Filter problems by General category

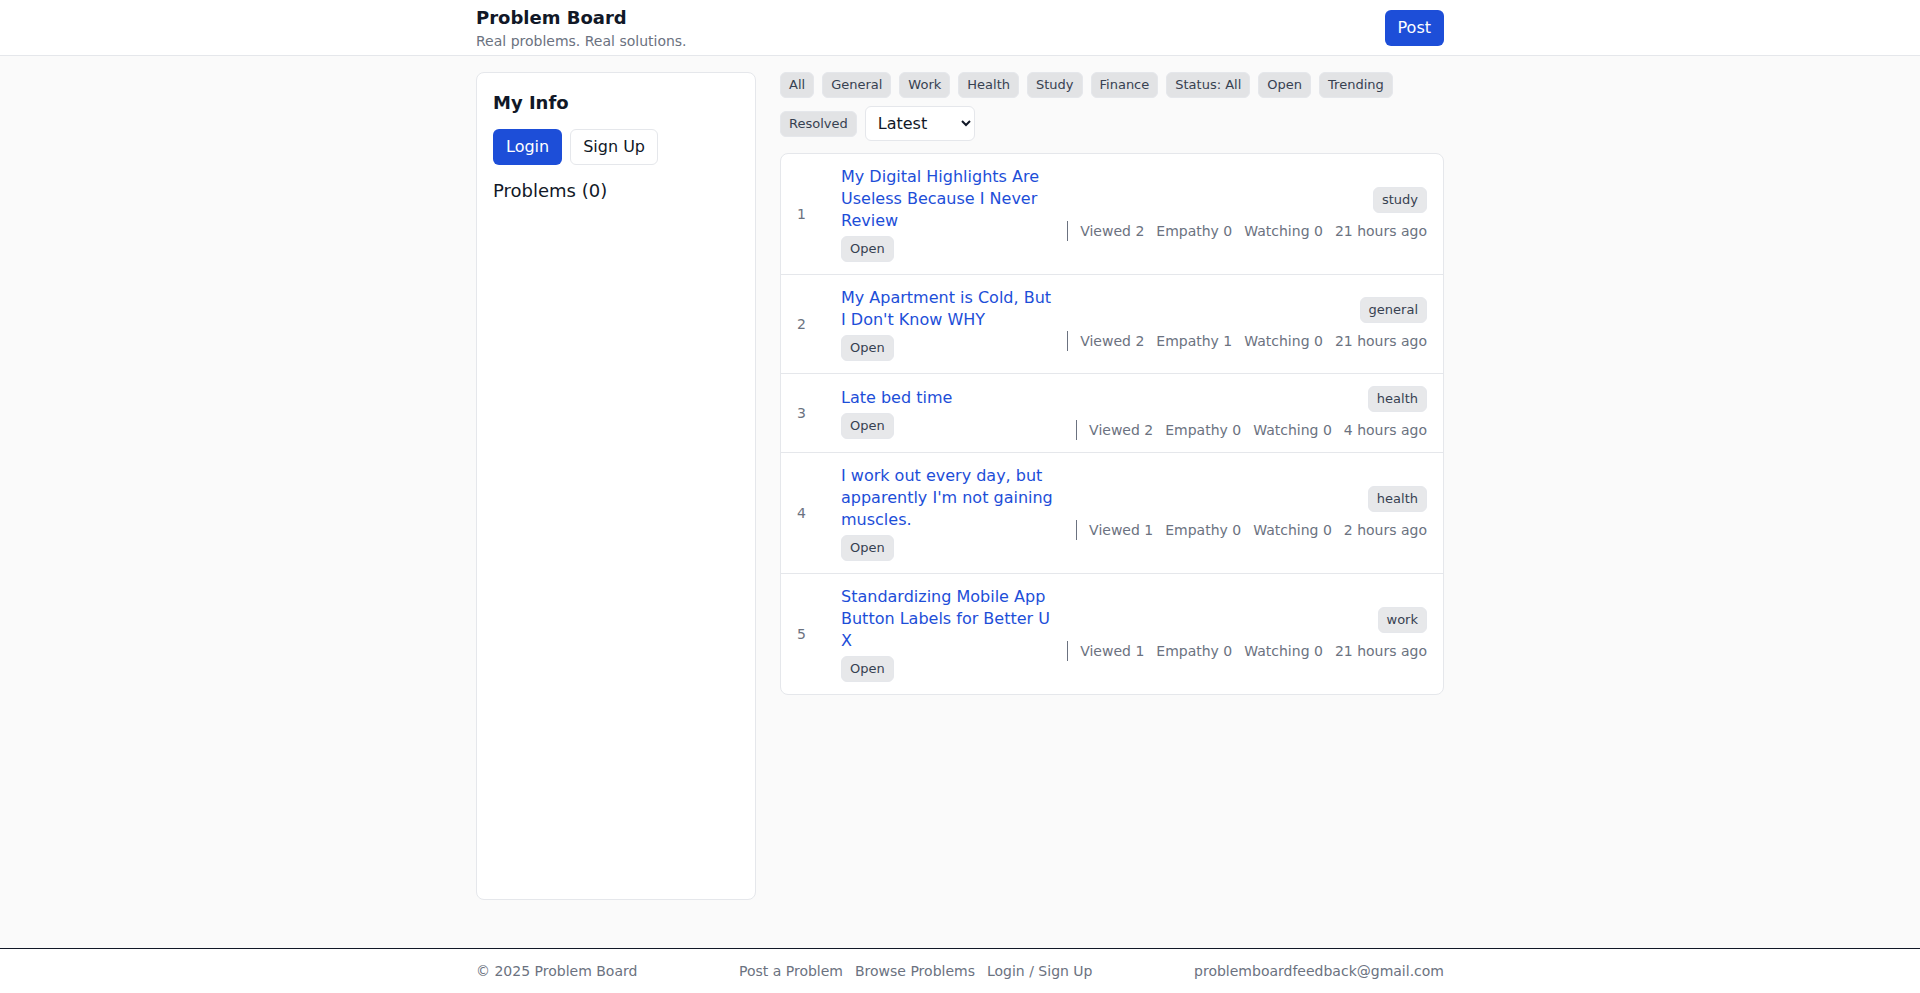(856, 85)
